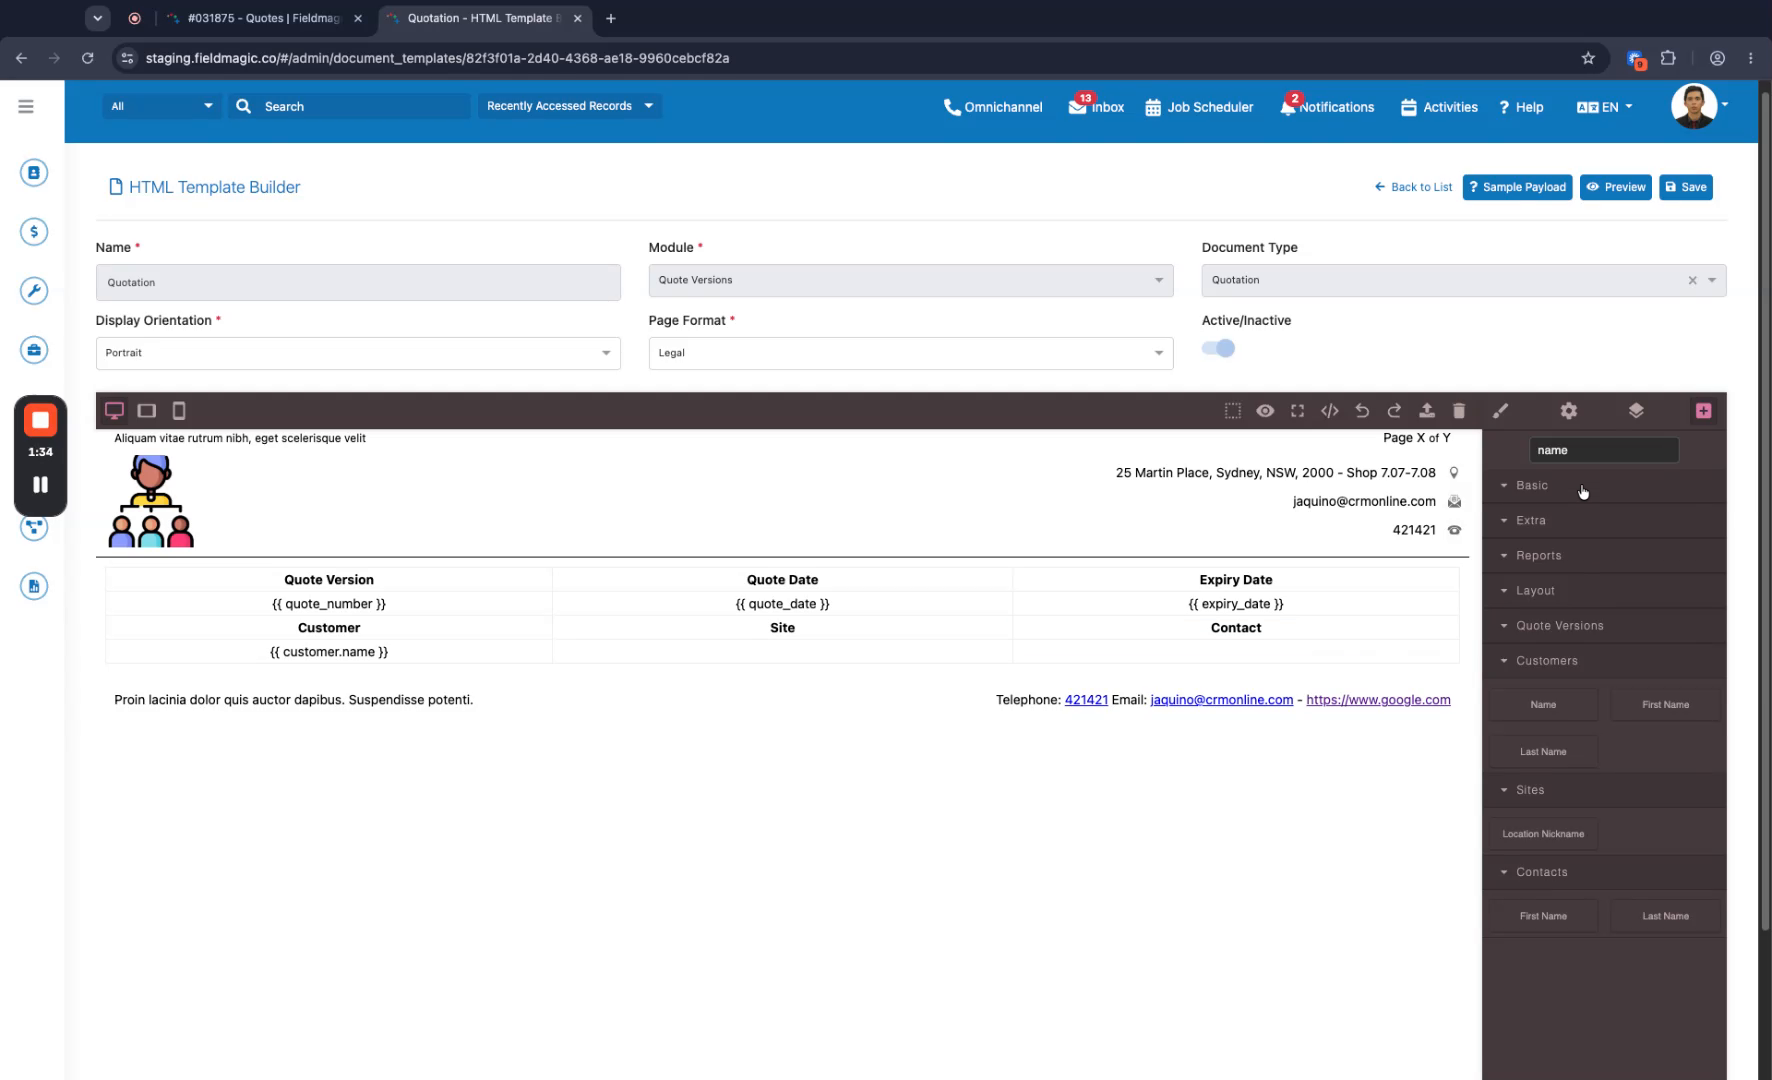Open the view code icon
The image size is (1772, 1080).
coord(1329,411)
